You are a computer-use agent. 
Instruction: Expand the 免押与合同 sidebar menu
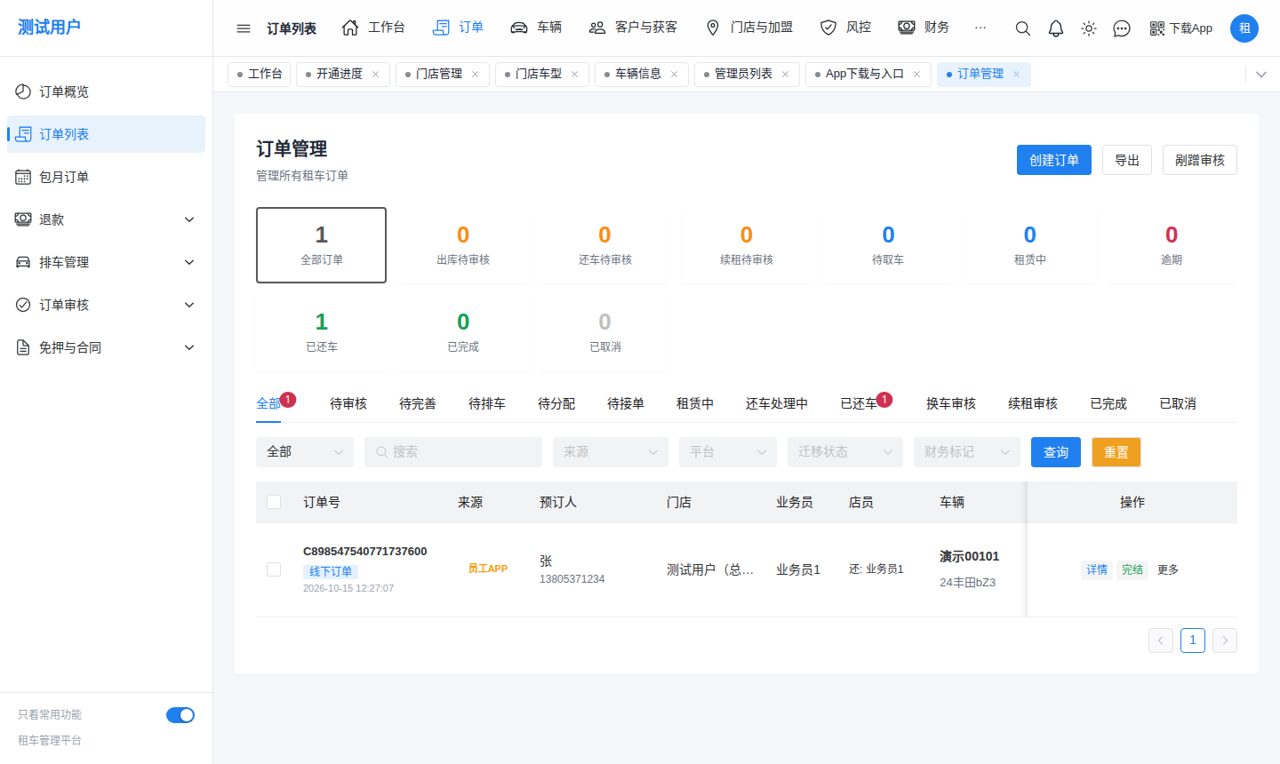[106, 348]
